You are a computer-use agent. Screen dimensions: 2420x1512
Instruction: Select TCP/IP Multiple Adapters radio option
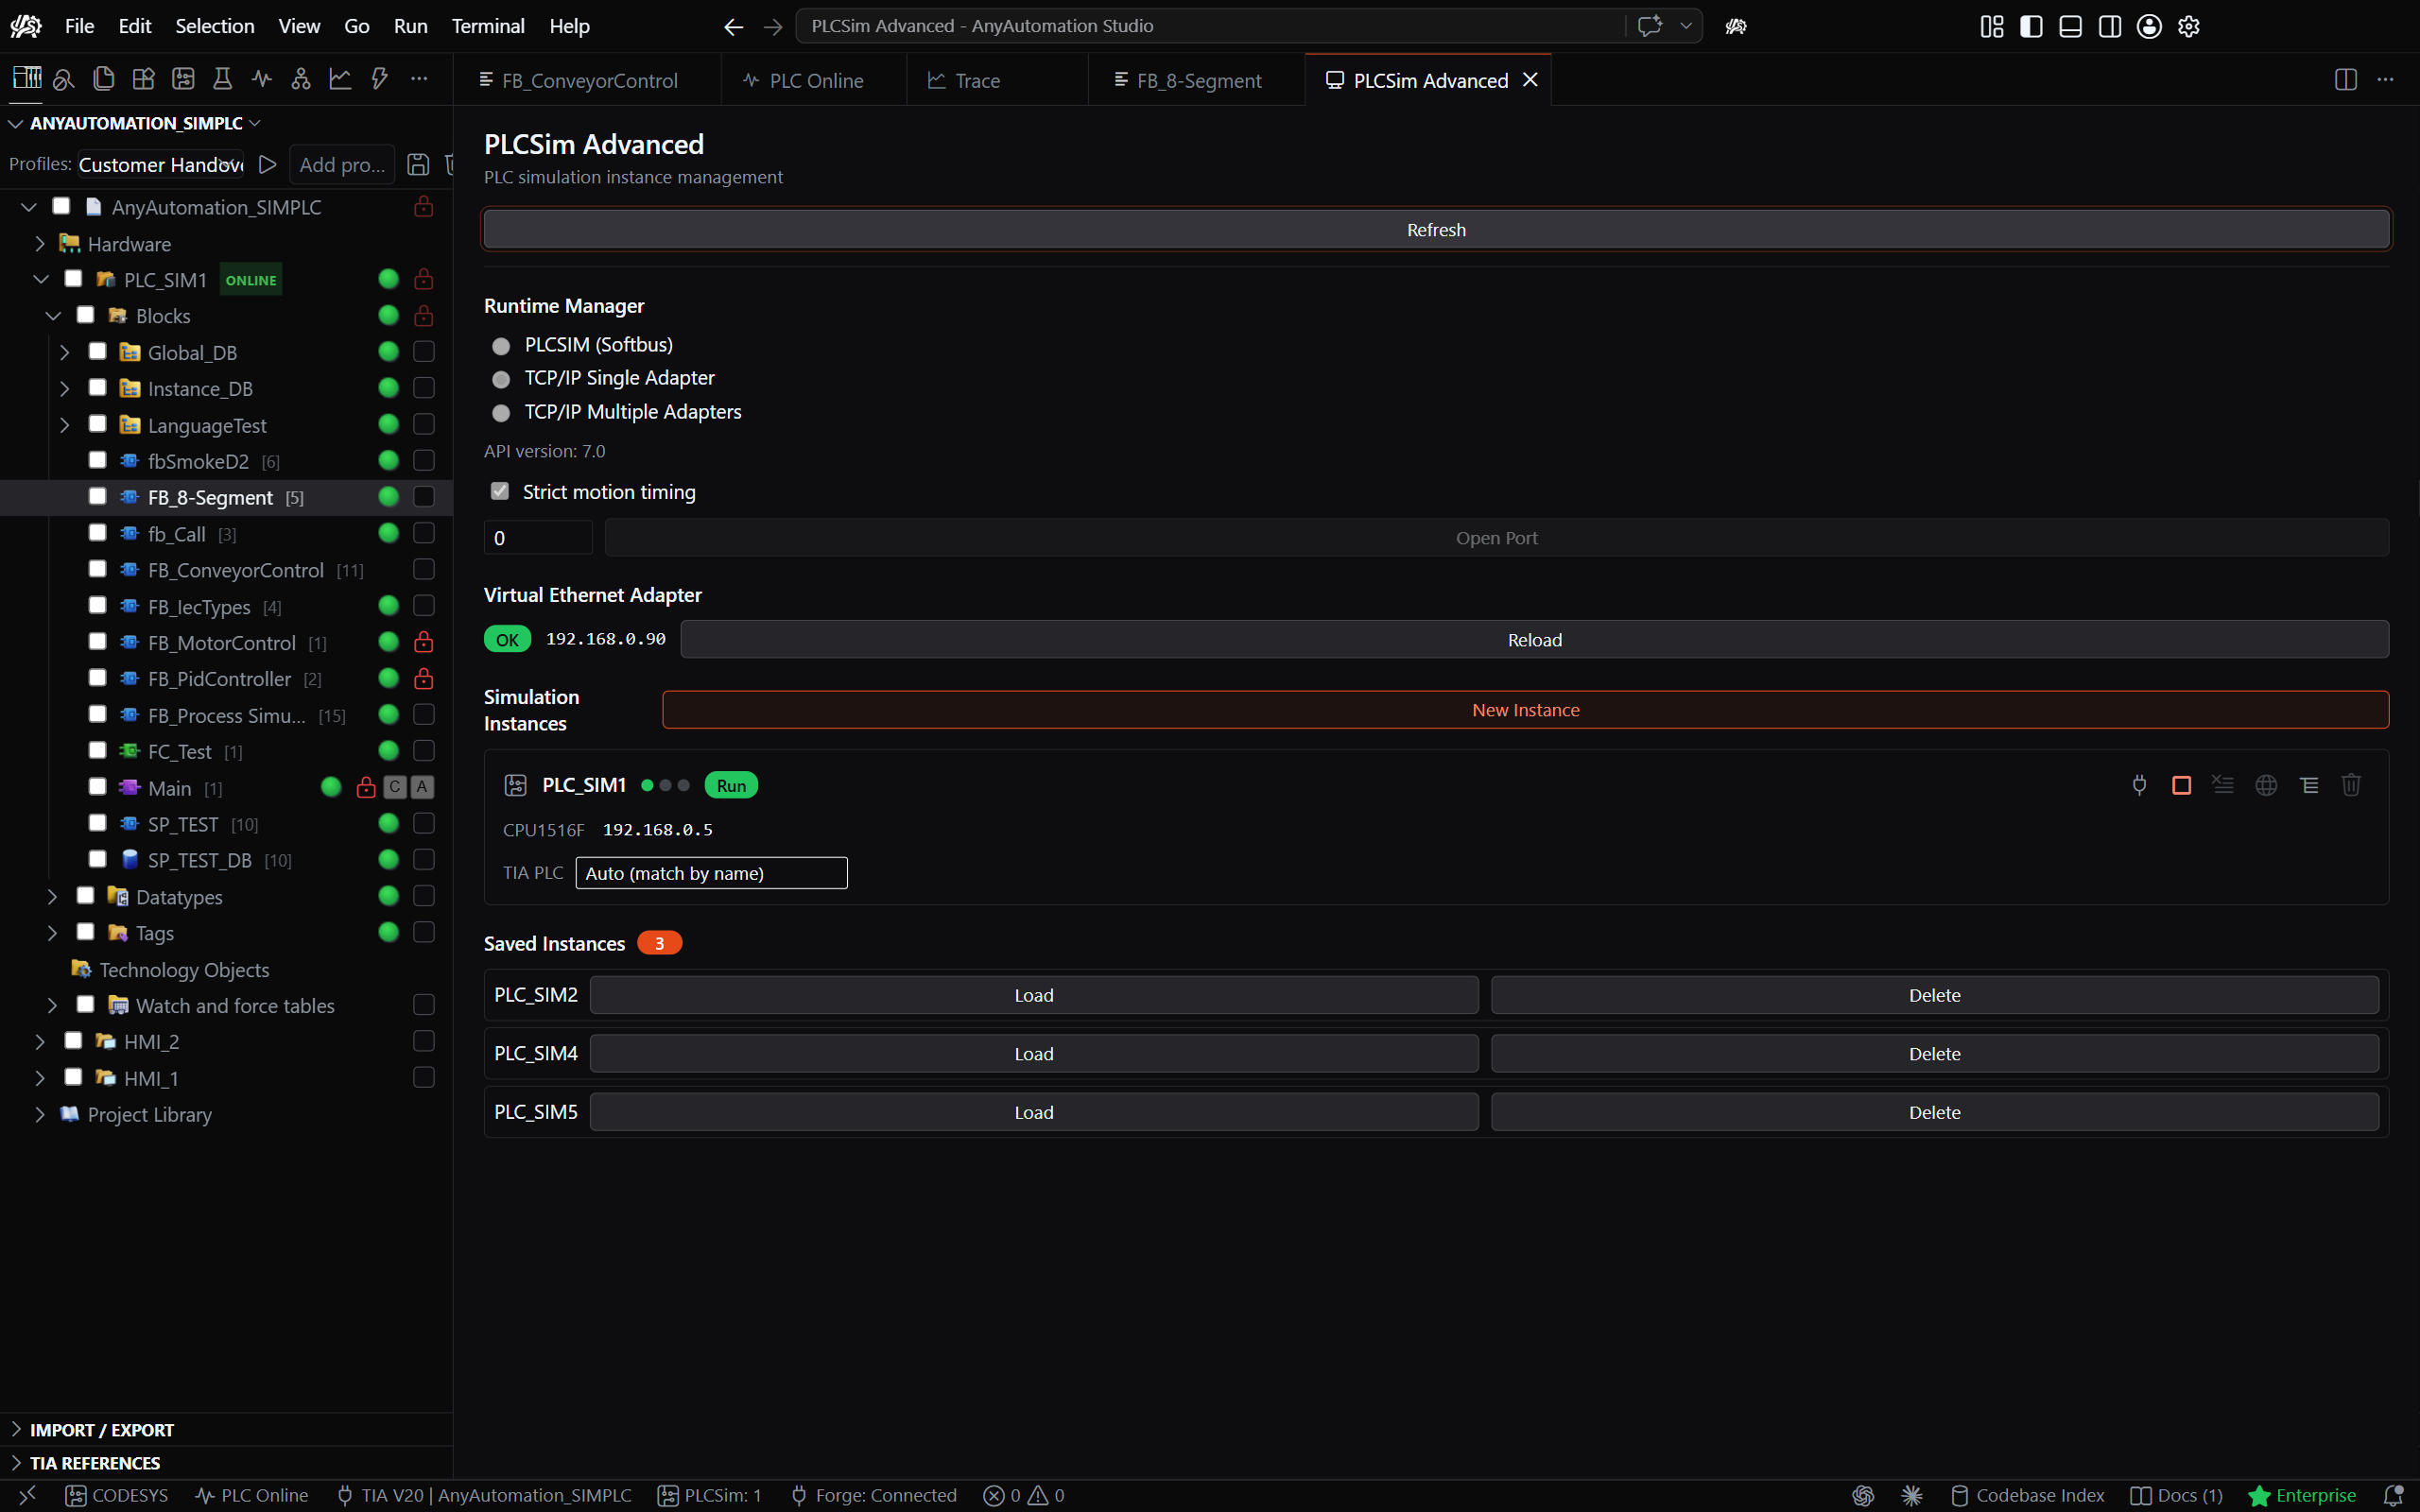pos(501,413)
